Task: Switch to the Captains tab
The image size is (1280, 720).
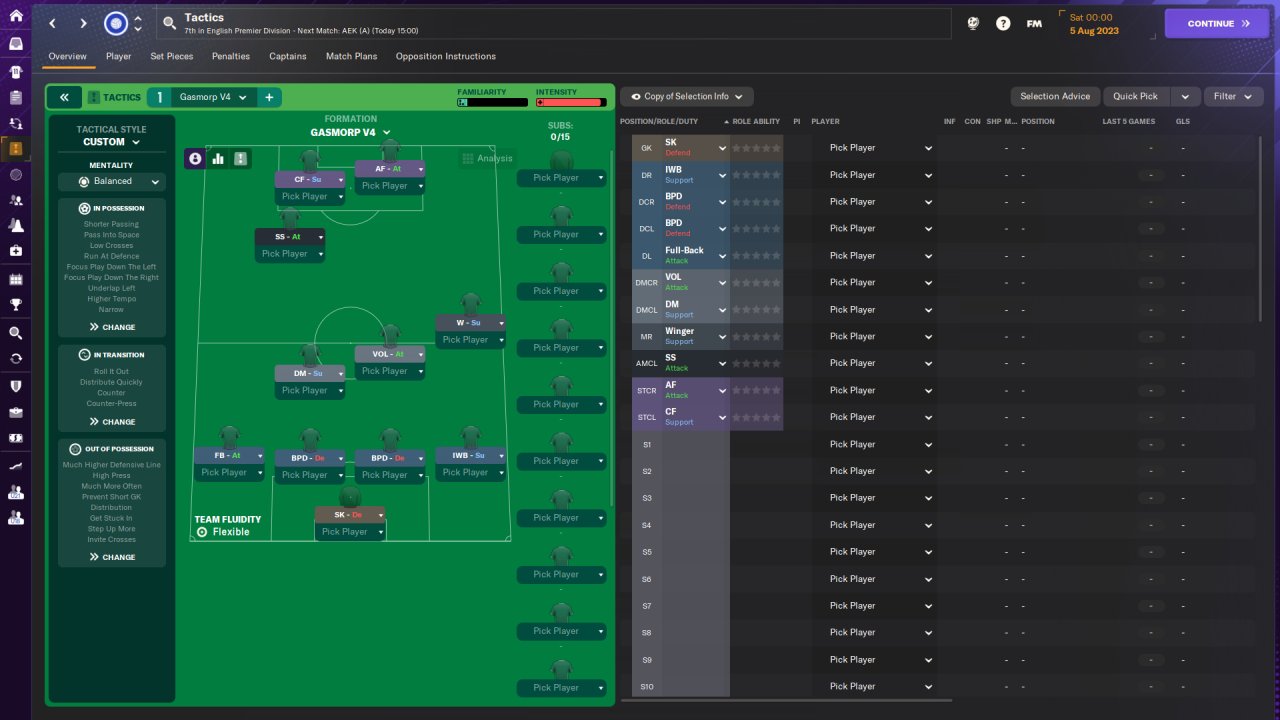Action: click(288, 56)
